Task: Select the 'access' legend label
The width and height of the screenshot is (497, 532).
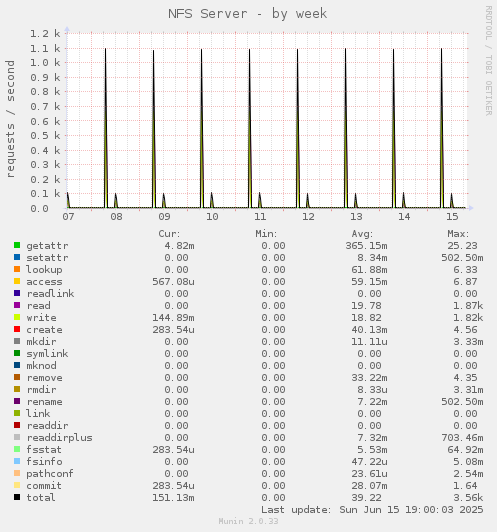Action: click(x=44, y=282)
